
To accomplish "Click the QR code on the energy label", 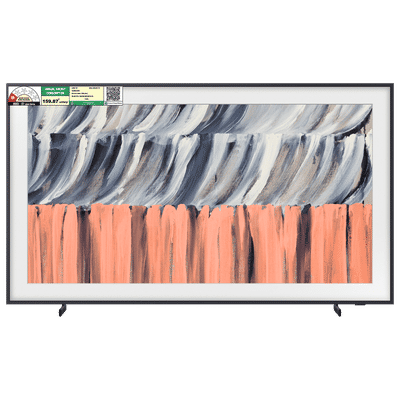I will (x=113, y=94).
